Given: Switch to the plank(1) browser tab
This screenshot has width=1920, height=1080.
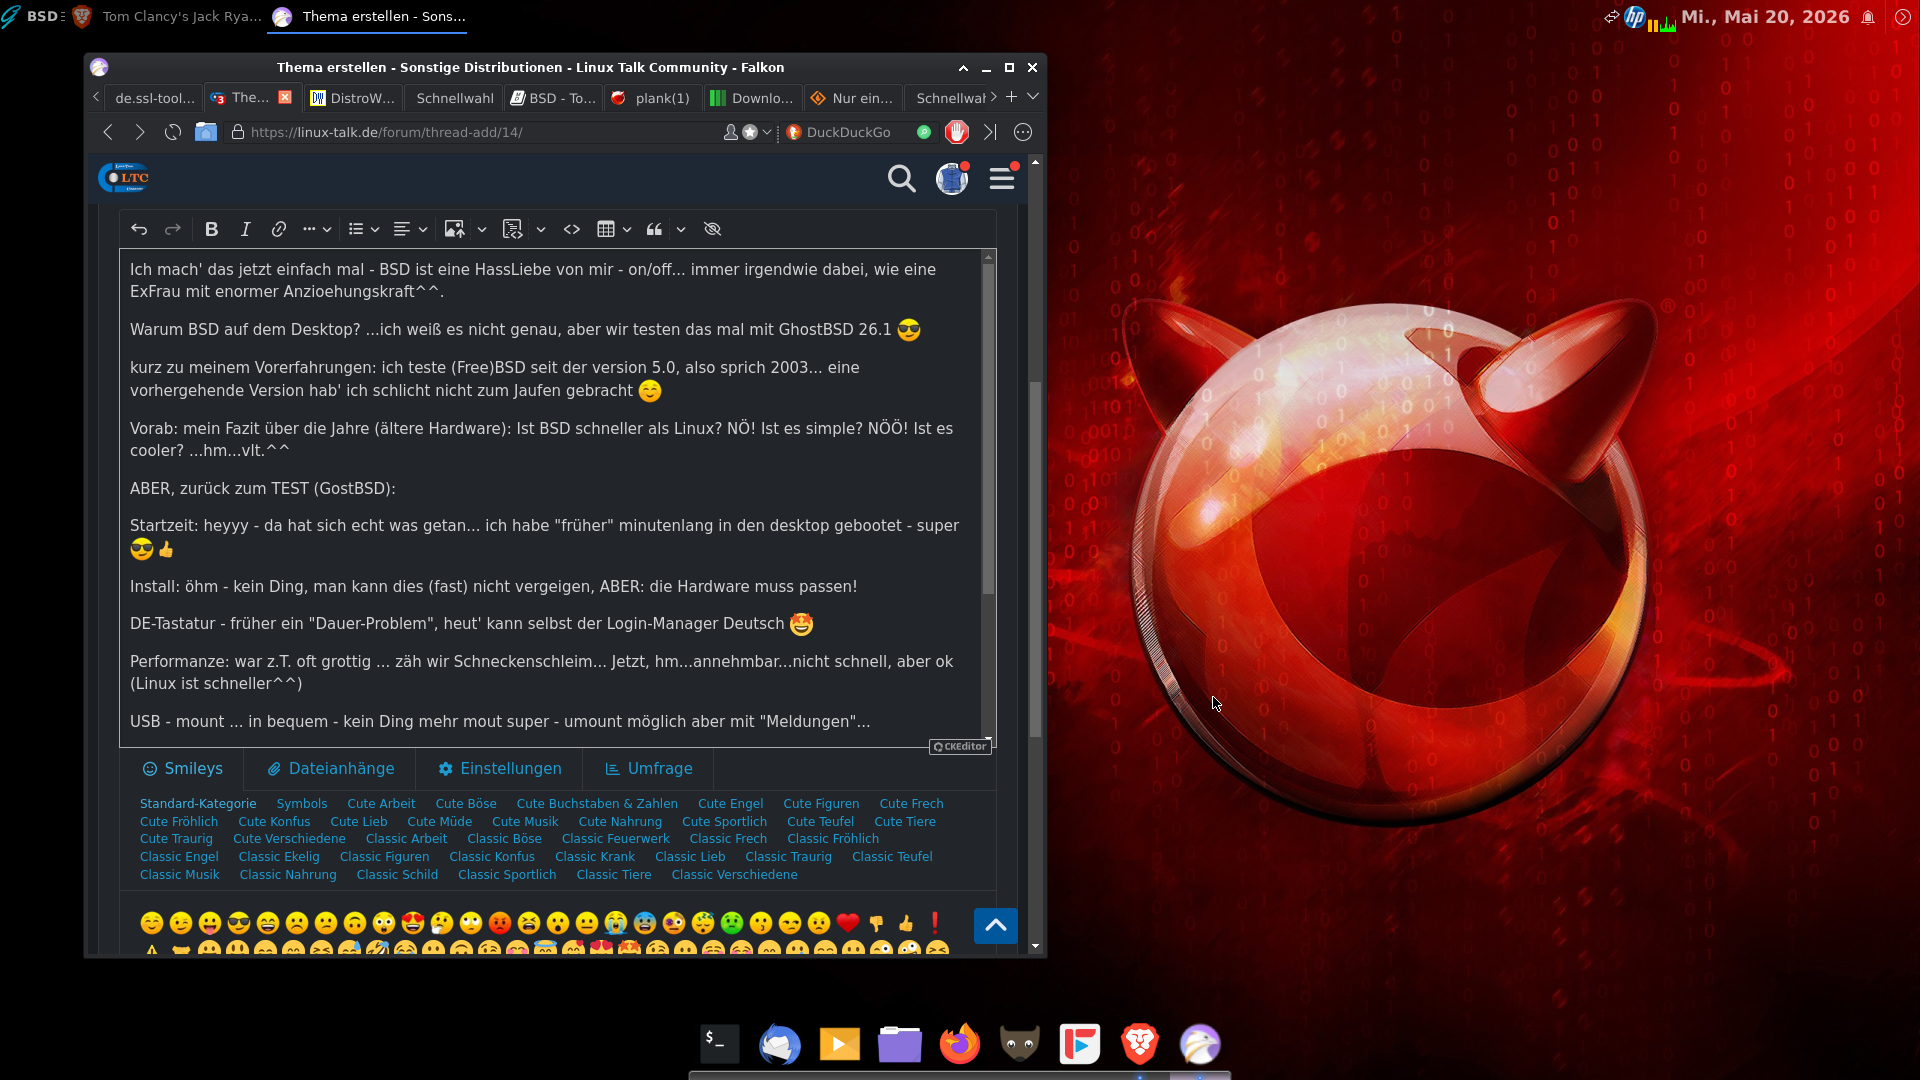Looking at the screenshot, I should [x=653, y=98].
